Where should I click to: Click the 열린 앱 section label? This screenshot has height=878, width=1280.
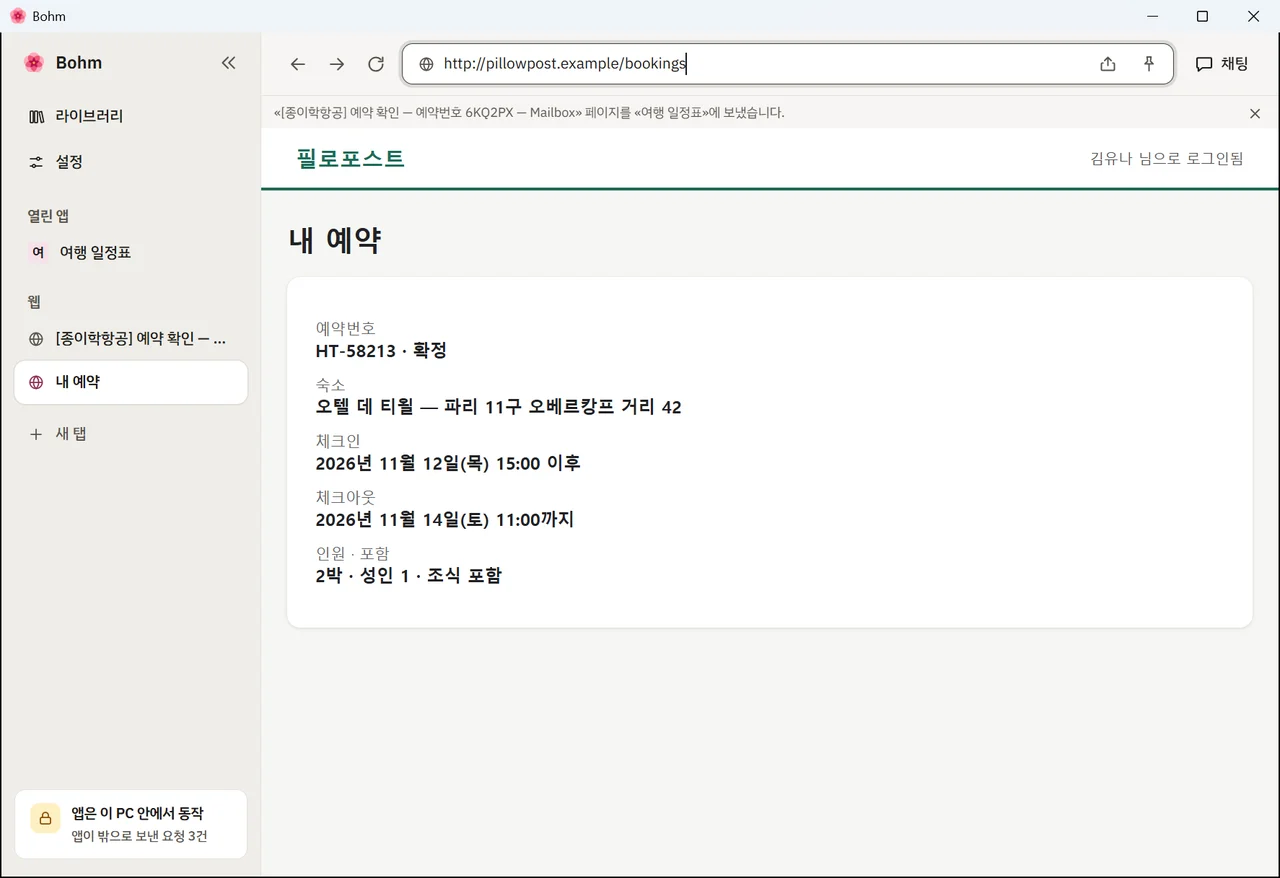(48, 216)
